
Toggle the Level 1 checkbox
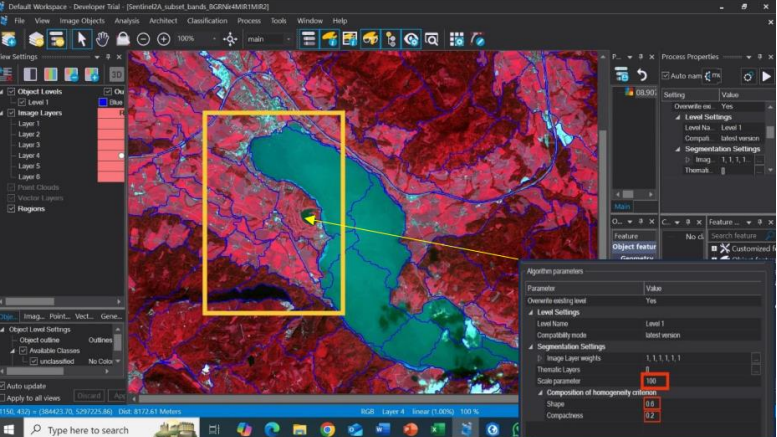[x=22, y=102]
